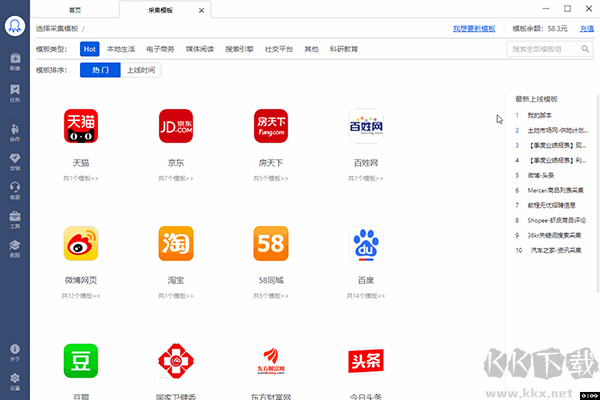Image resolution: width=600 pixels, height=400 pixels.
Task: Open the 协作 sidebar icon
Action: 15,132
